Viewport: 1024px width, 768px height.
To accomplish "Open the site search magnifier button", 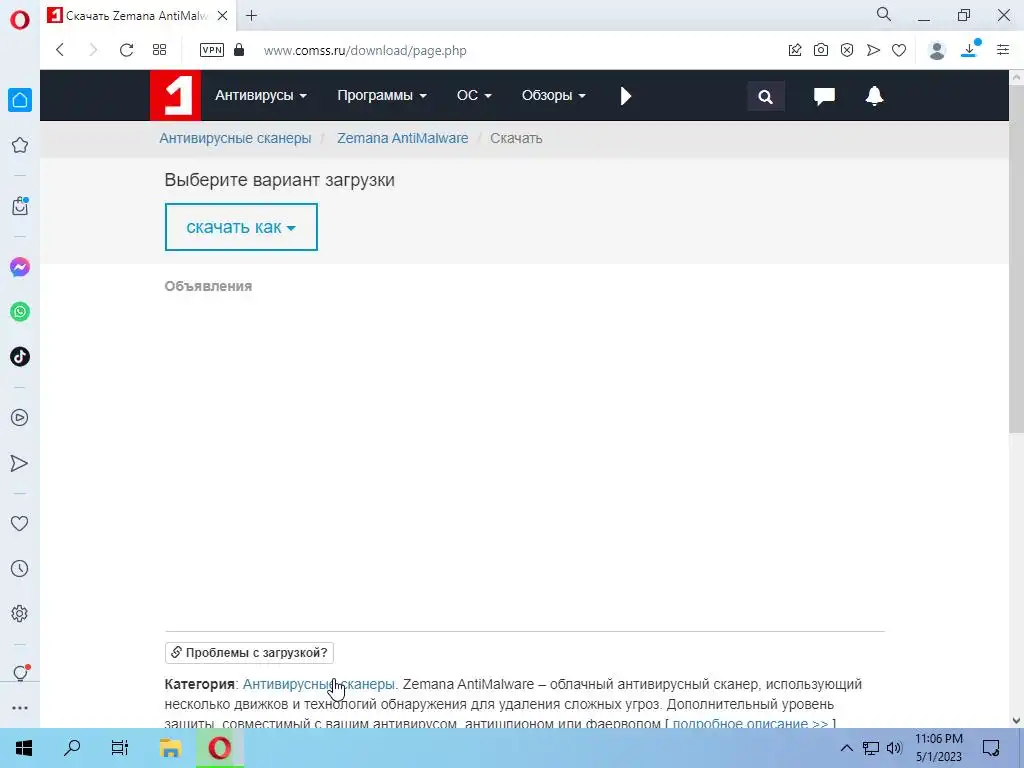I will click(766, 97).
